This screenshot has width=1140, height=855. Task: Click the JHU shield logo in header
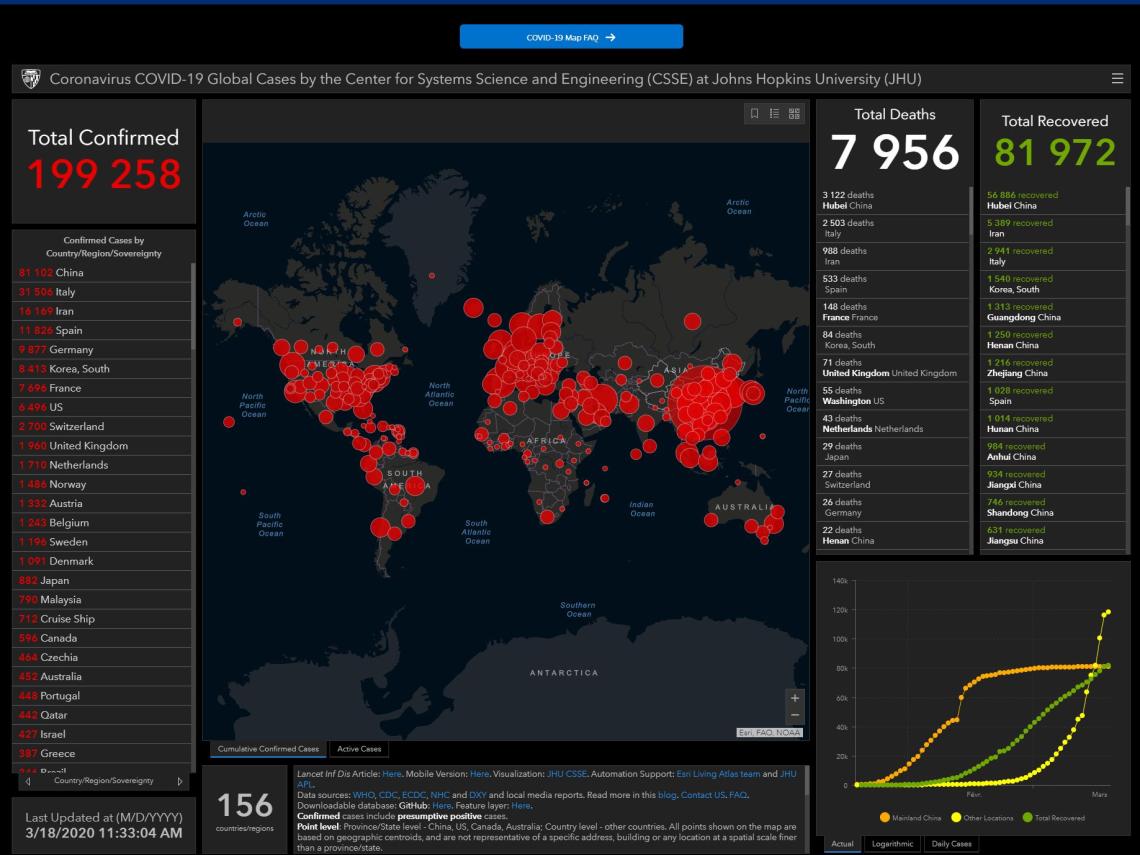coord(31,79)
